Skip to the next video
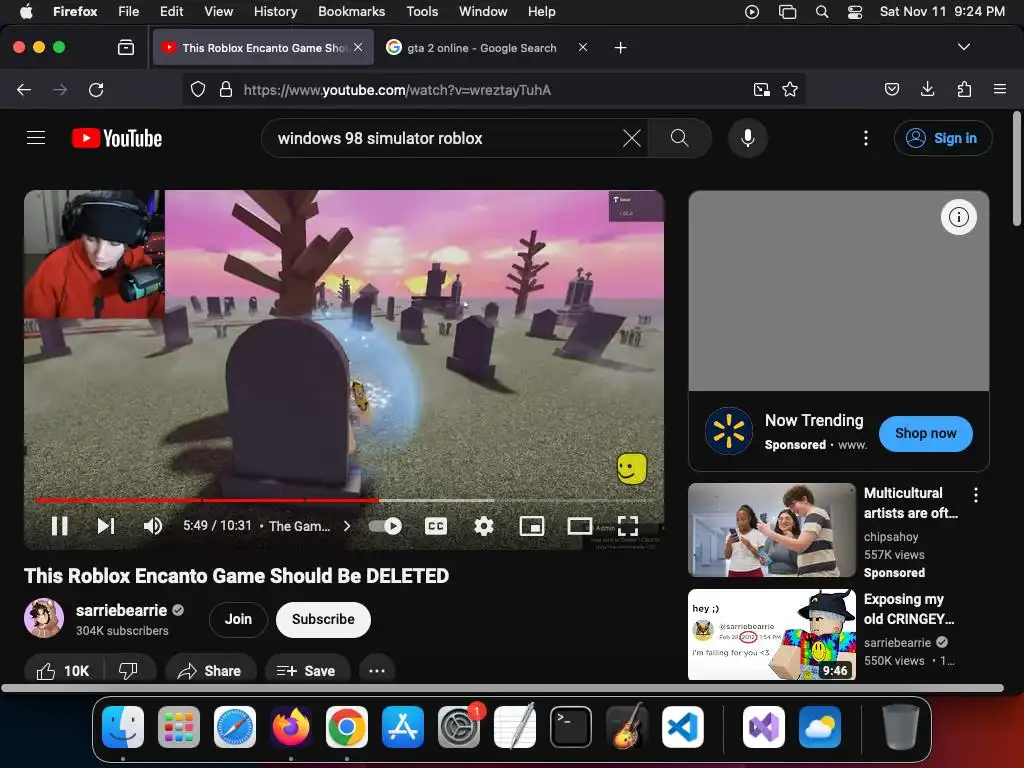The image size is (1024, 768). click(106, 526)
